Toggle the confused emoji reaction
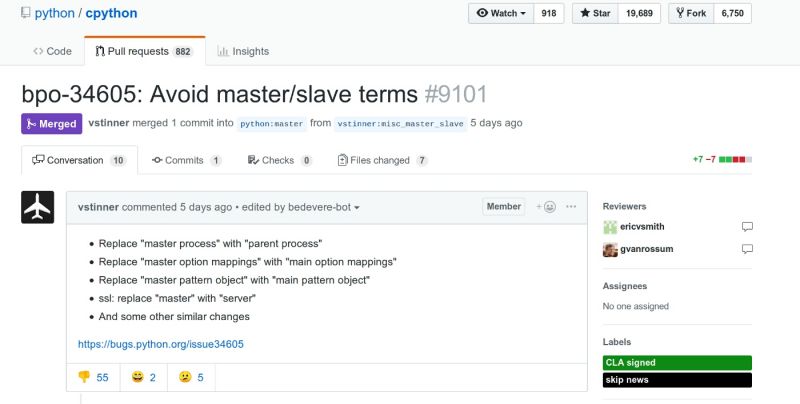Screen dimensions: 800x404 [x=191, y=377]
